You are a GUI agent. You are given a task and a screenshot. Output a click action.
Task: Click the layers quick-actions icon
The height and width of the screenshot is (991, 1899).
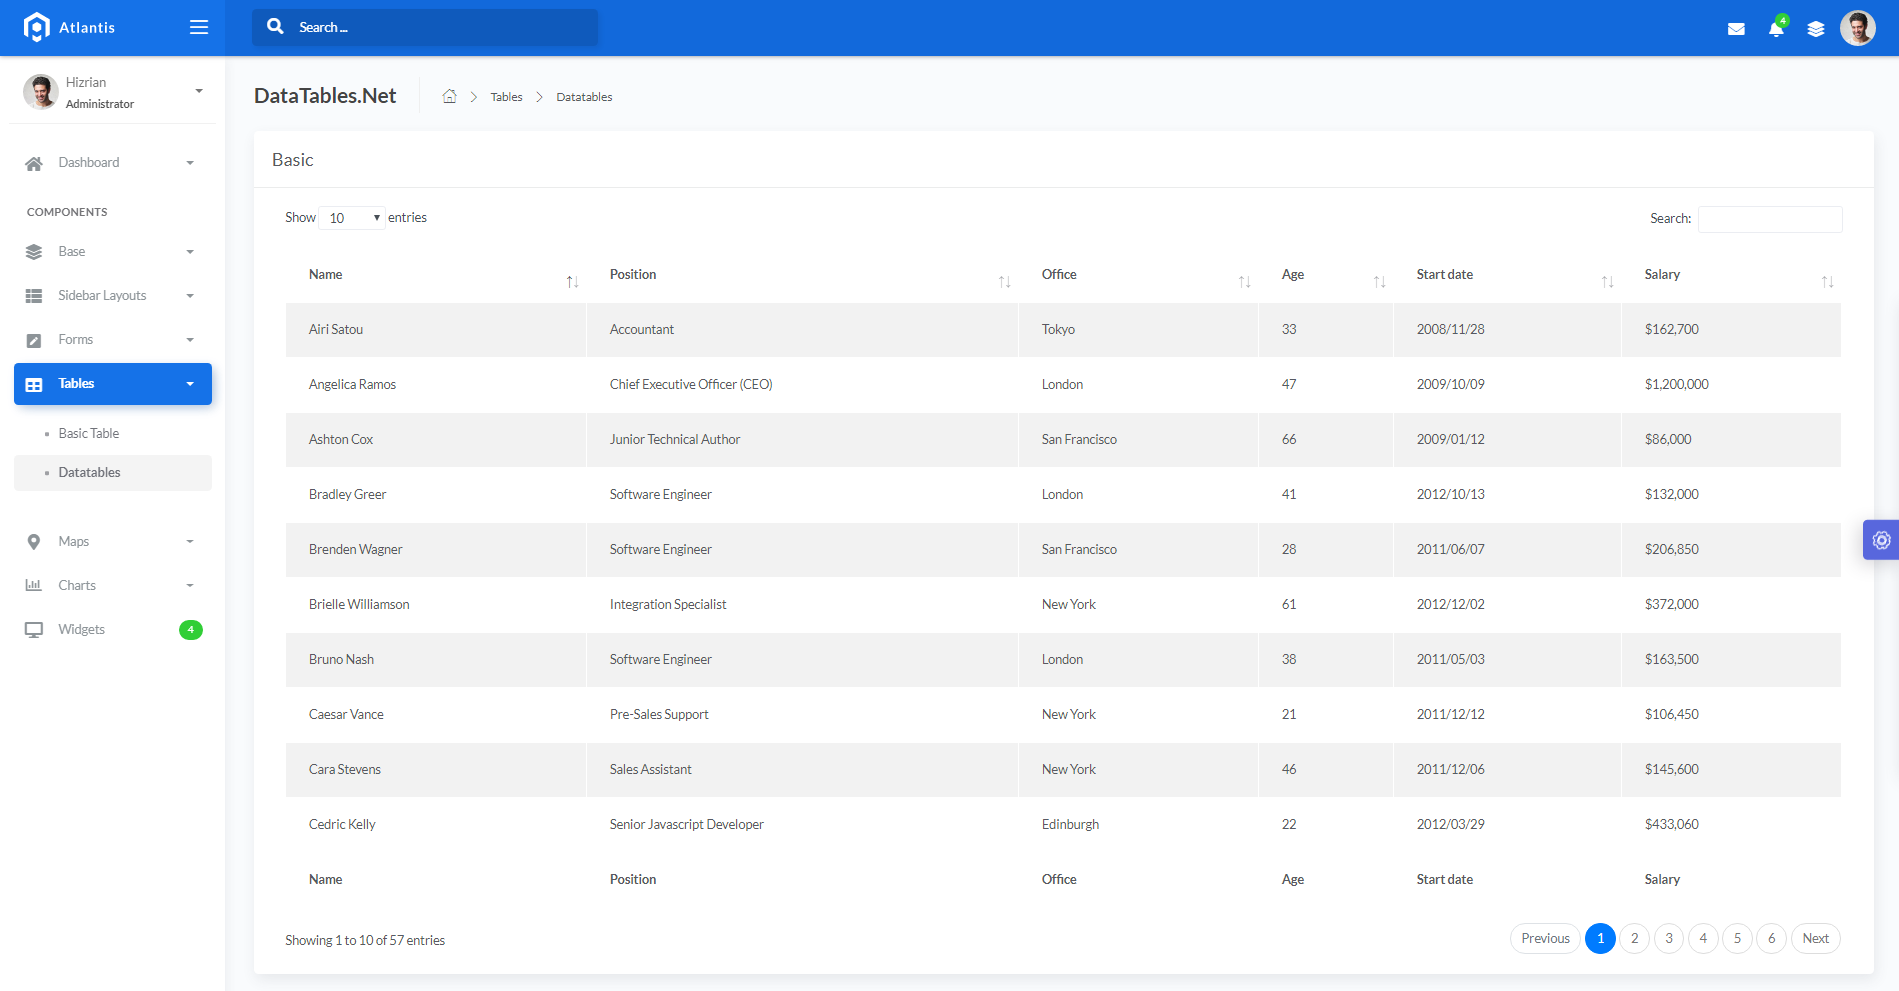tap(1816, 29)
